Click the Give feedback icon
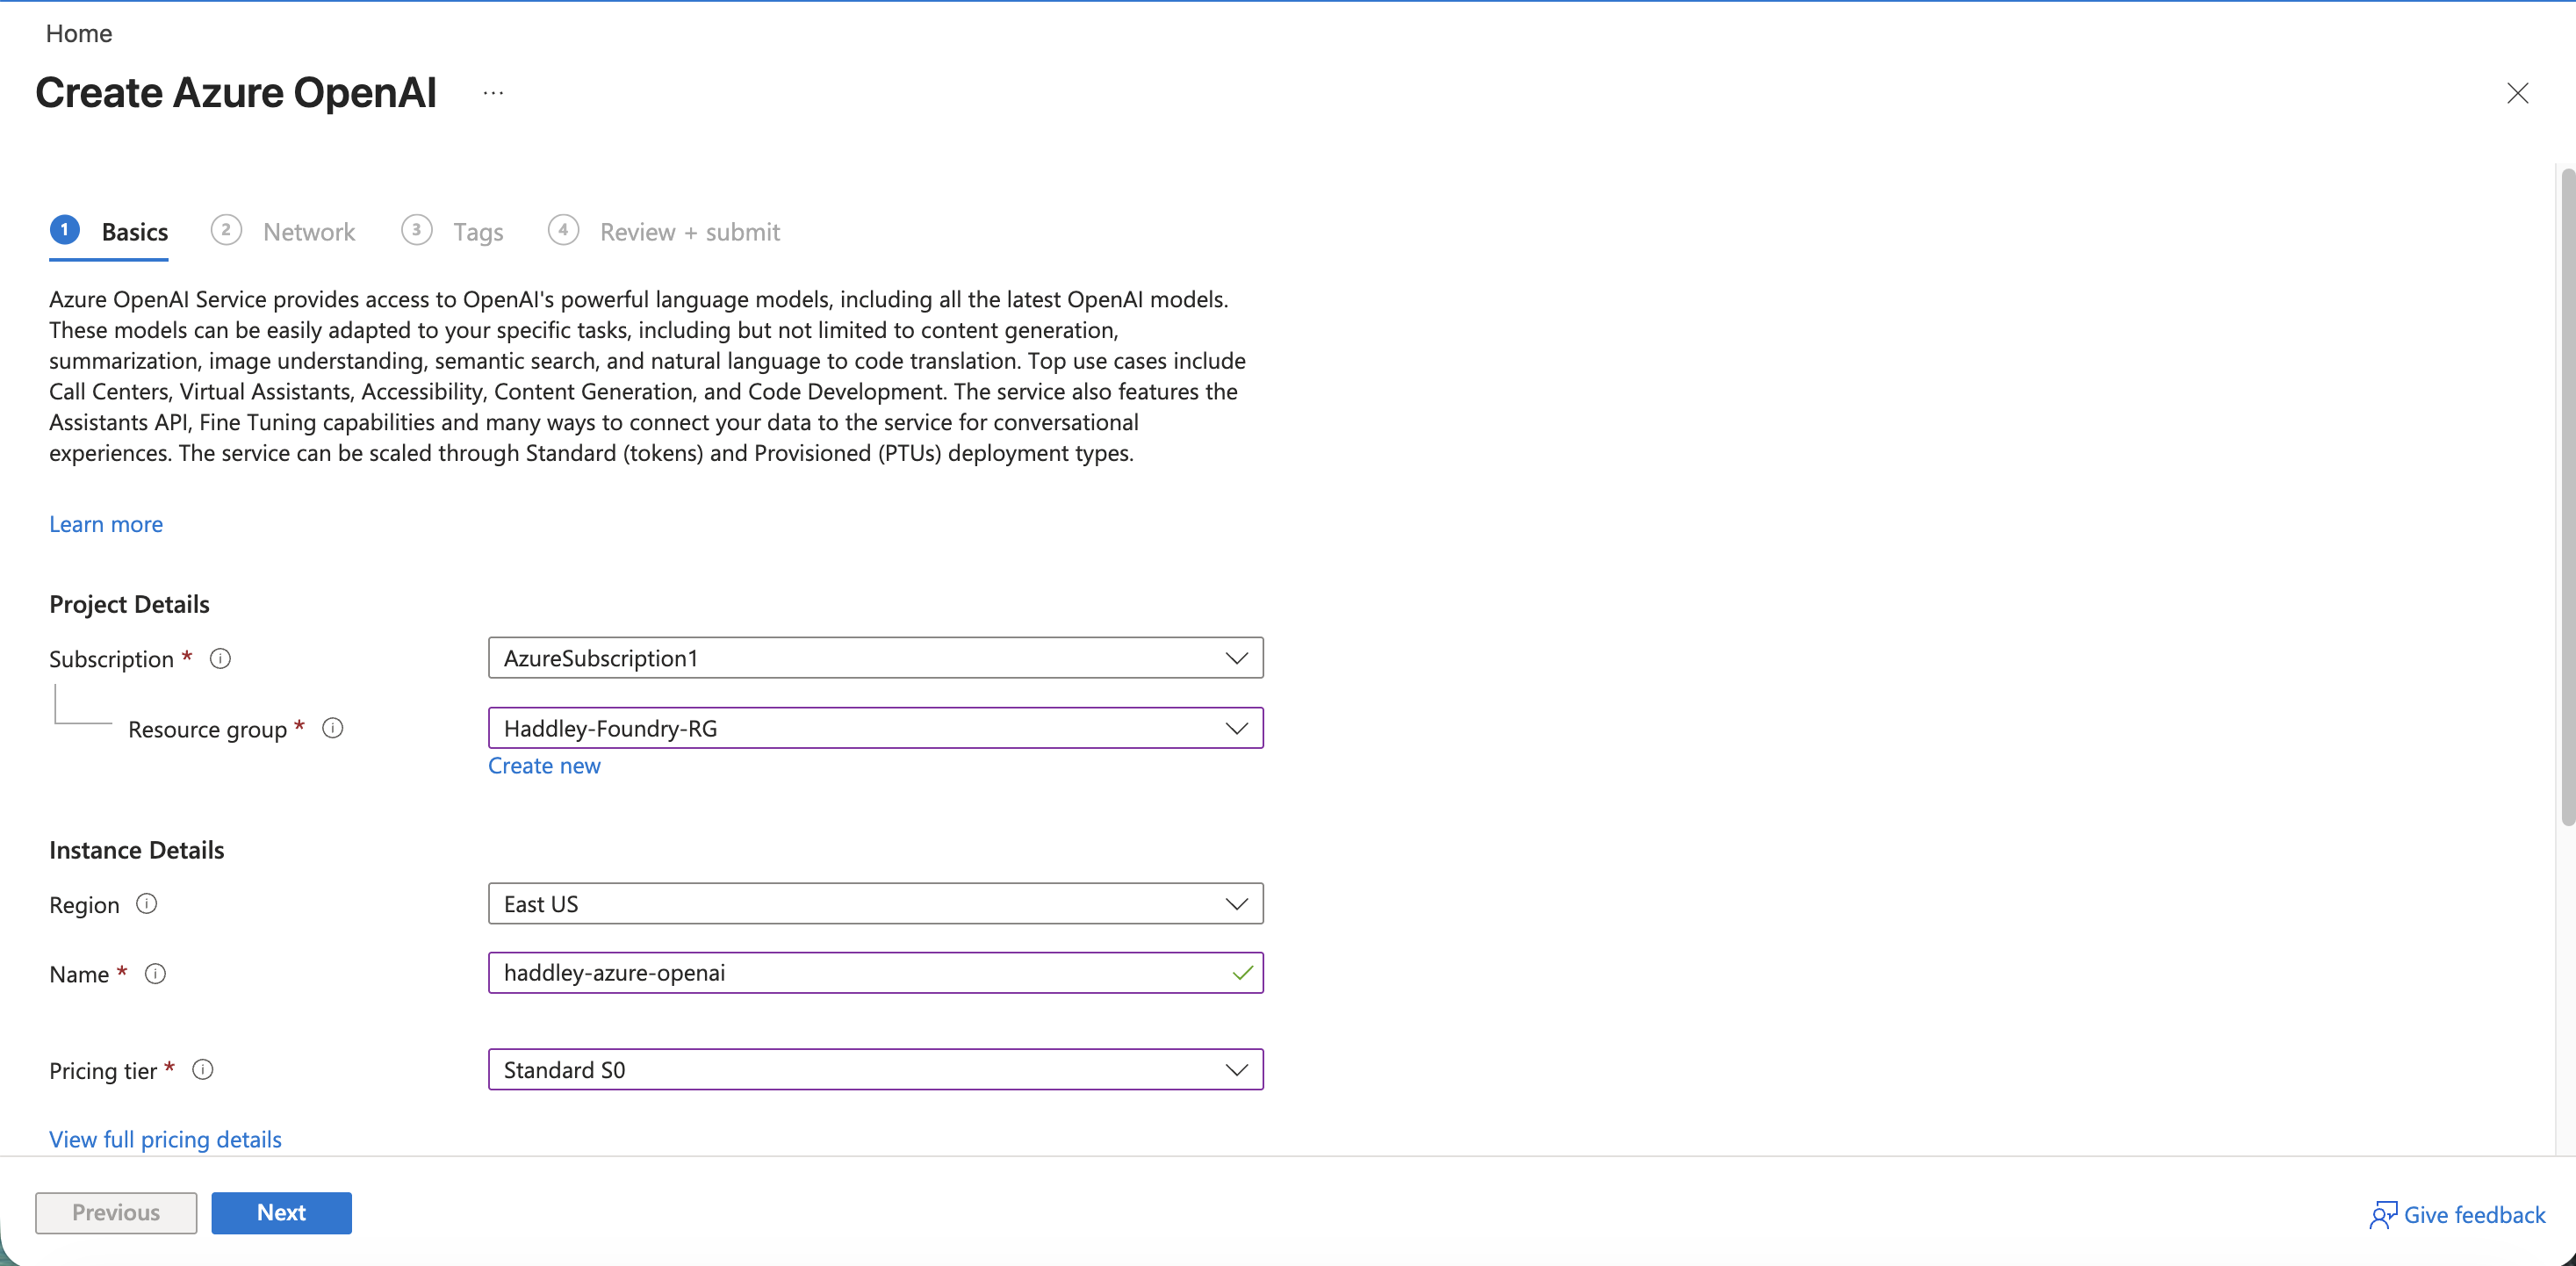The width and height of the screenshot is (2576, 1266). pyautogui.click(x=2383, y=1214)
